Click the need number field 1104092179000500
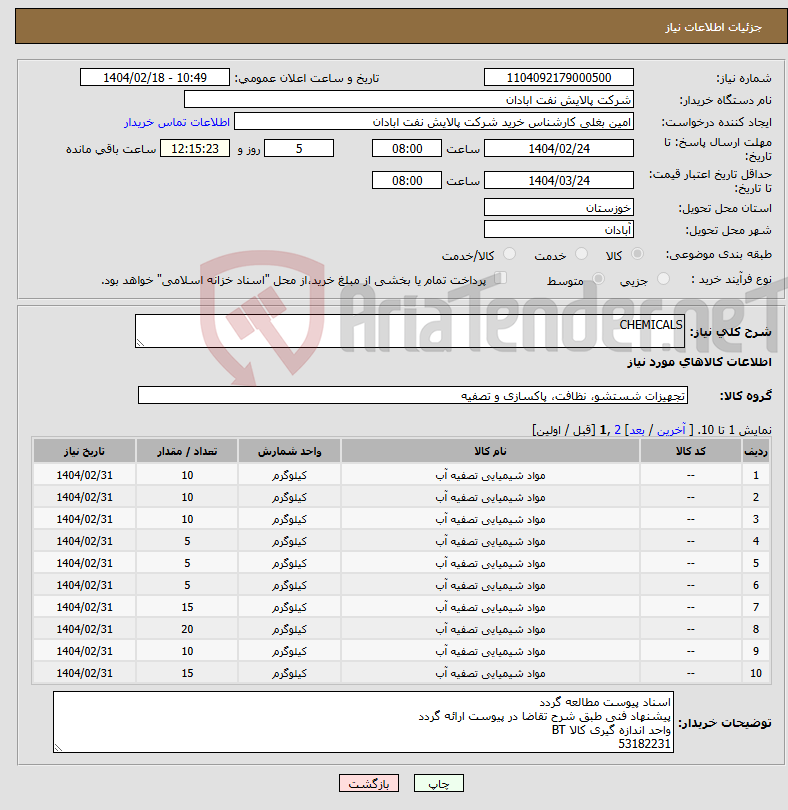 coord(559,77)
